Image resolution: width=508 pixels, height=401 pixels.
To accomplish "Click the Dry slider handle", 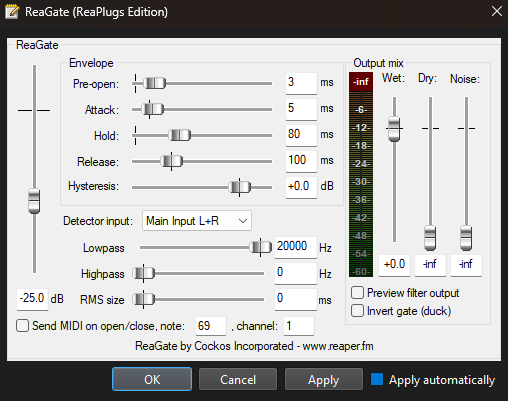I will [430, 238].
